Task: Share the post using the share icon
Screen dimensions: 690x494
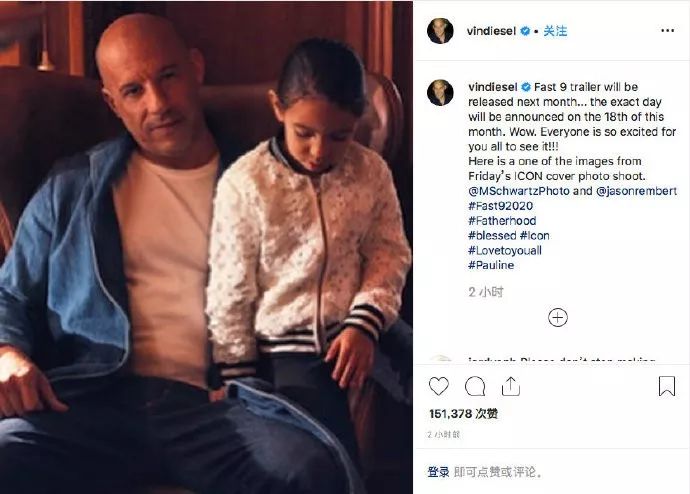Action: click(510, 386)
